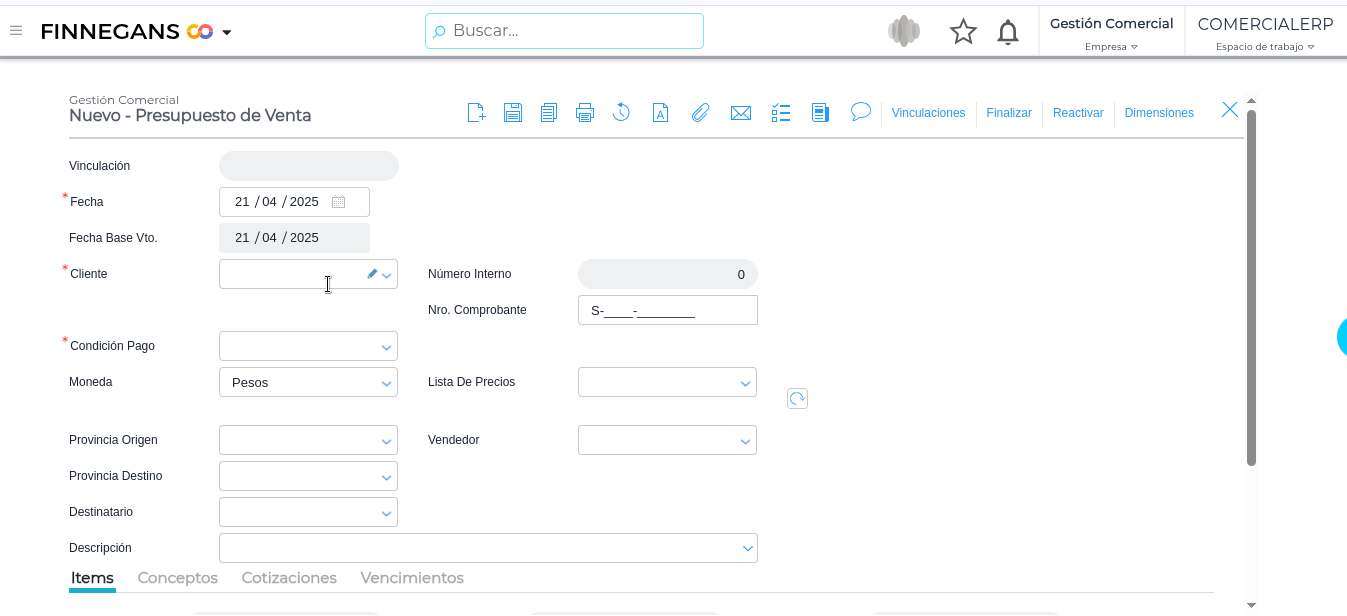Click the Finalizar button

pyautogui.click(x=1009, y=113)
